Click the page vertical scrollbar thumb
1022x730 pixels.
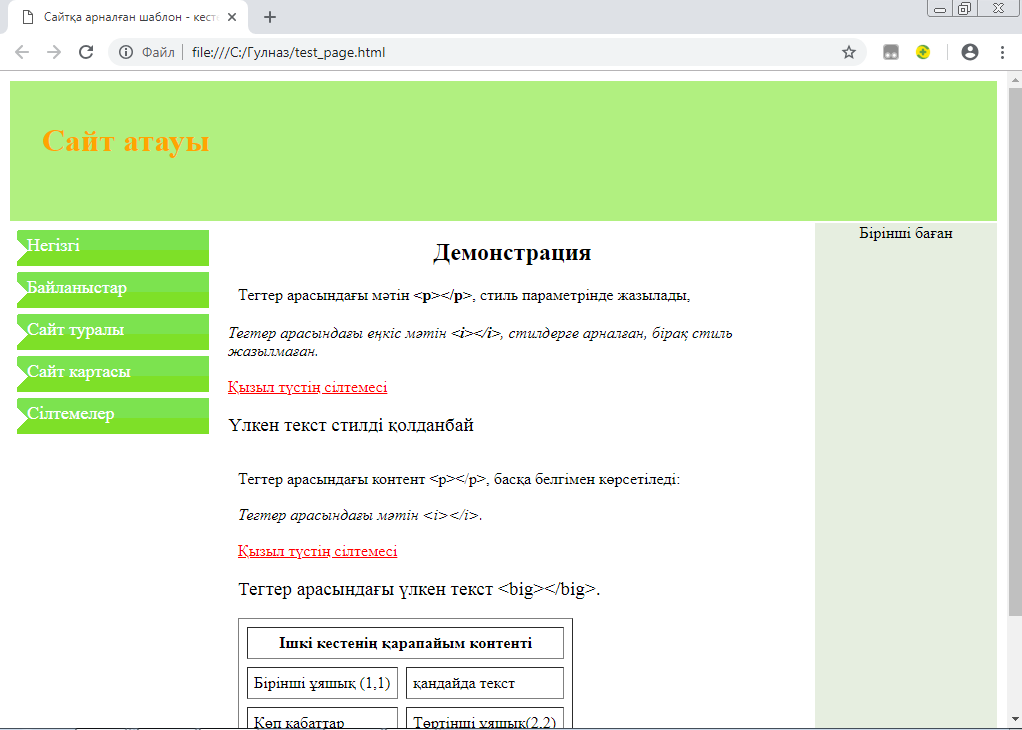click(x=1015, y=352)
